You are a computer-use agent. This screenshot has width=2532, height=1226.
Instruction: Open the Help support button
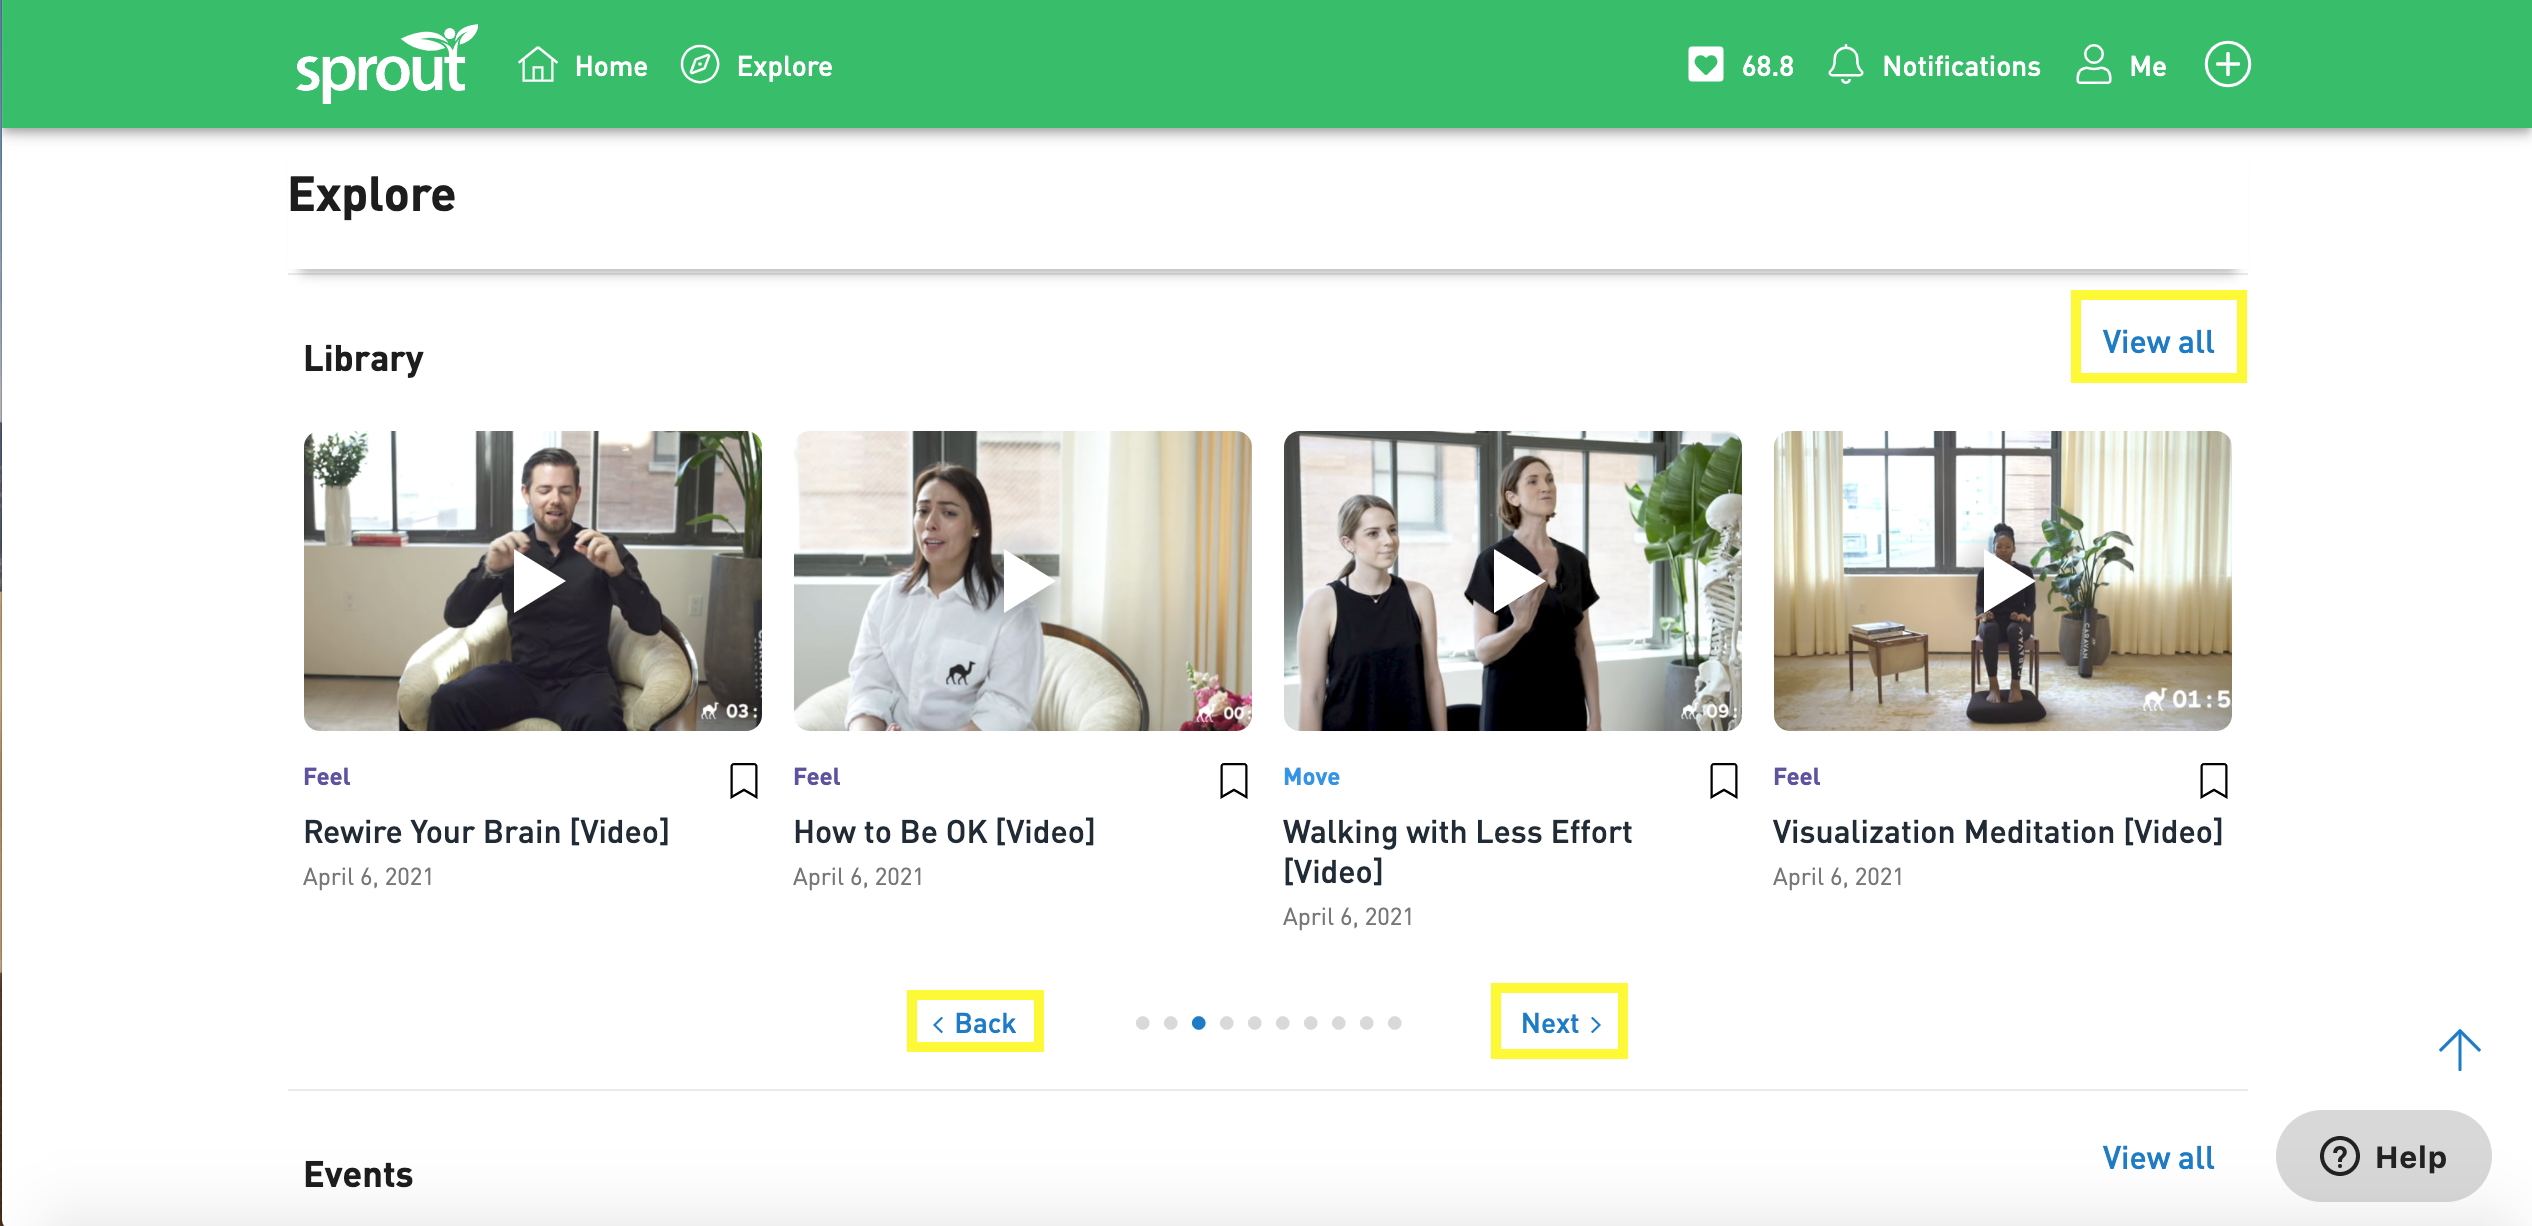(x=2395, y=1157)
